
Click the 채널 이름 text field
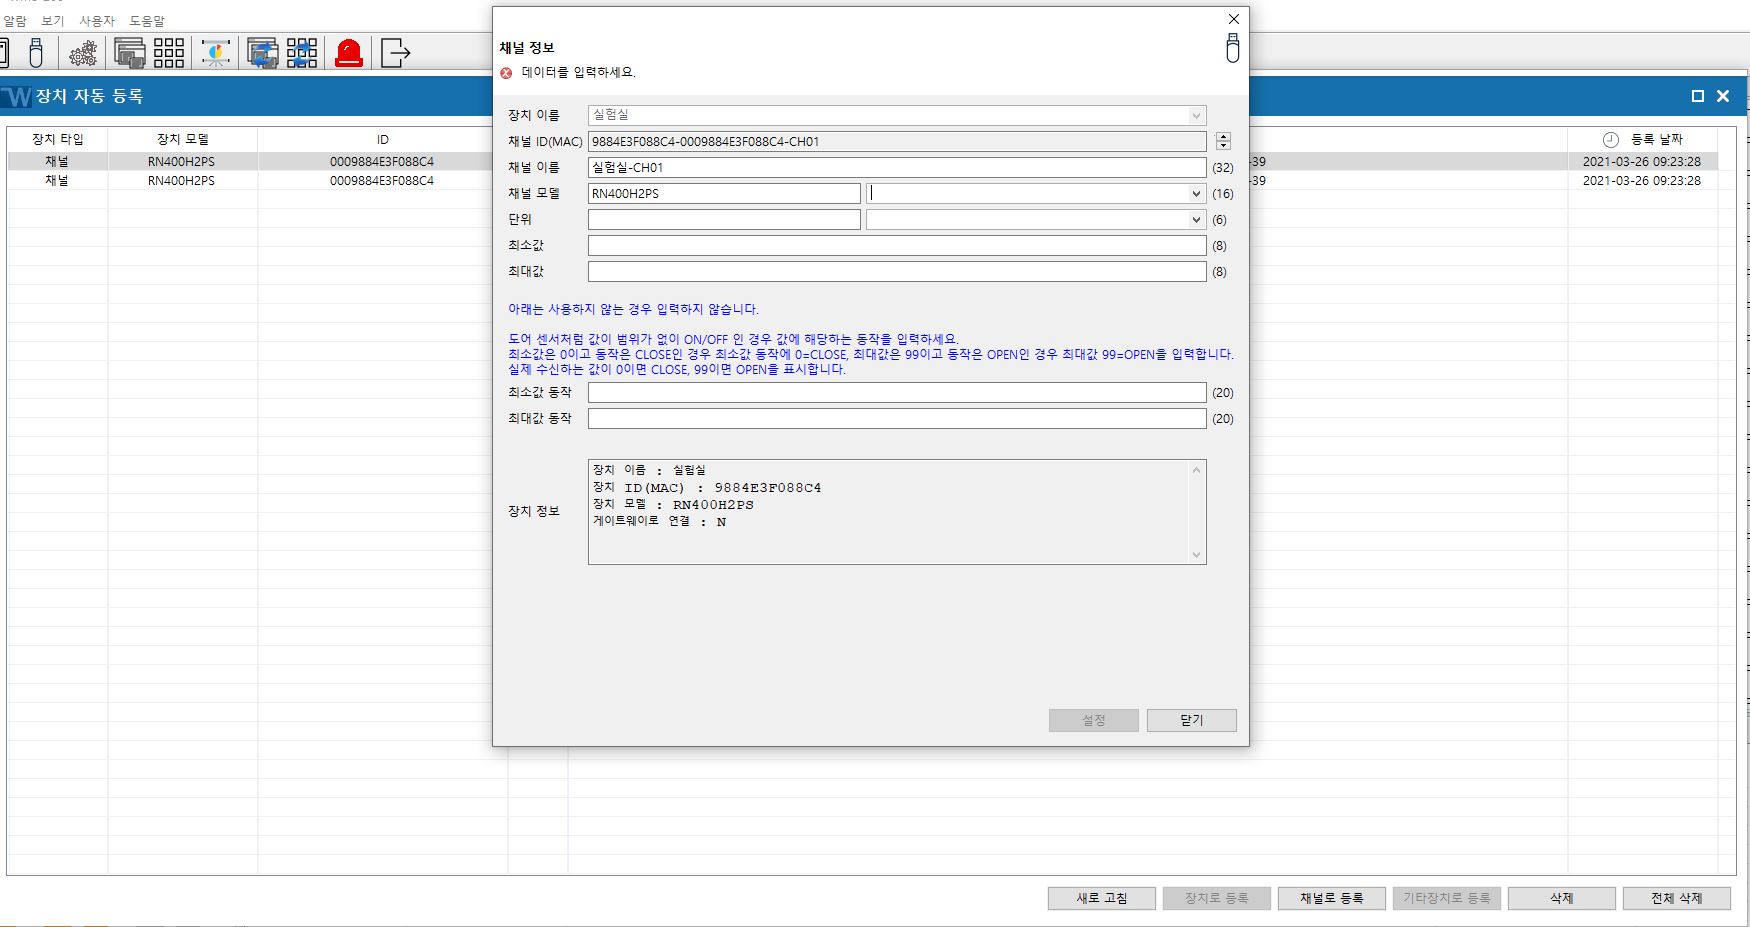click(x=897, y=167)
